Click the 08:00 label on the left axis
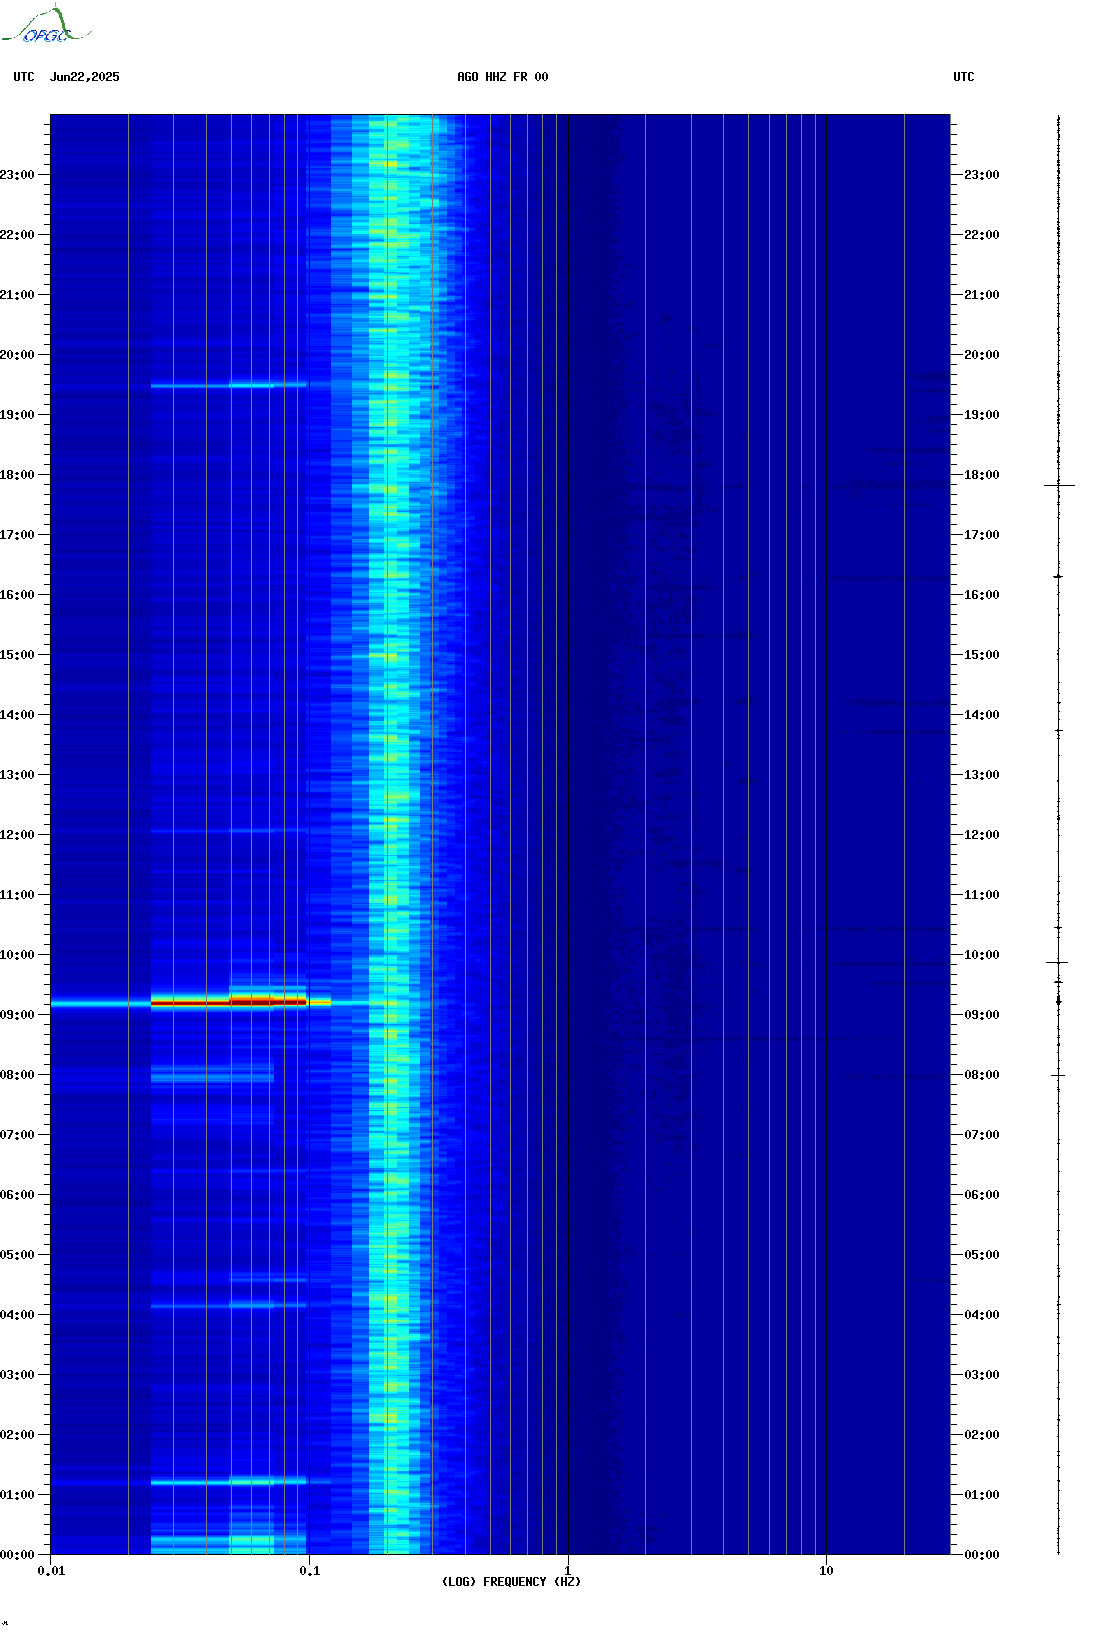Viewport: 1102px width, 1634px height. click(17, 1075)
